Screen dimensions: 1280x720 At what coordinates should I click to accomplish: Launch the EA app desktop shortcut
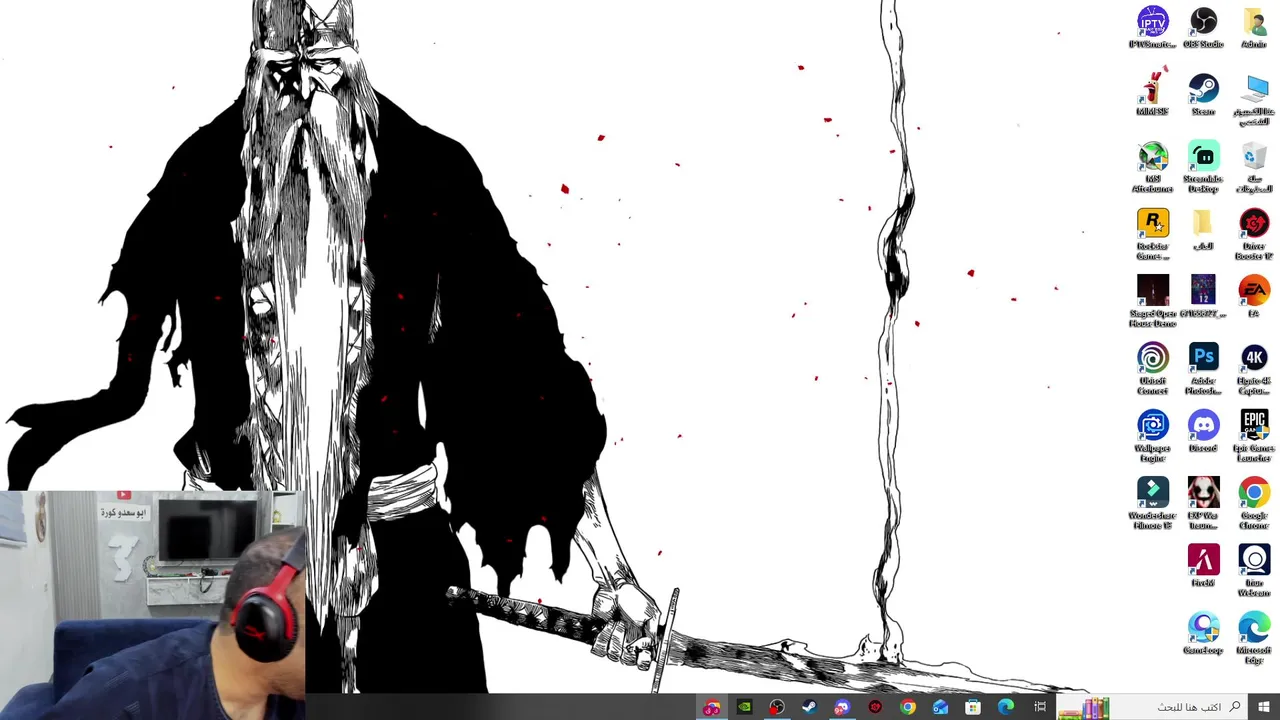click(x=1254, y=296)
